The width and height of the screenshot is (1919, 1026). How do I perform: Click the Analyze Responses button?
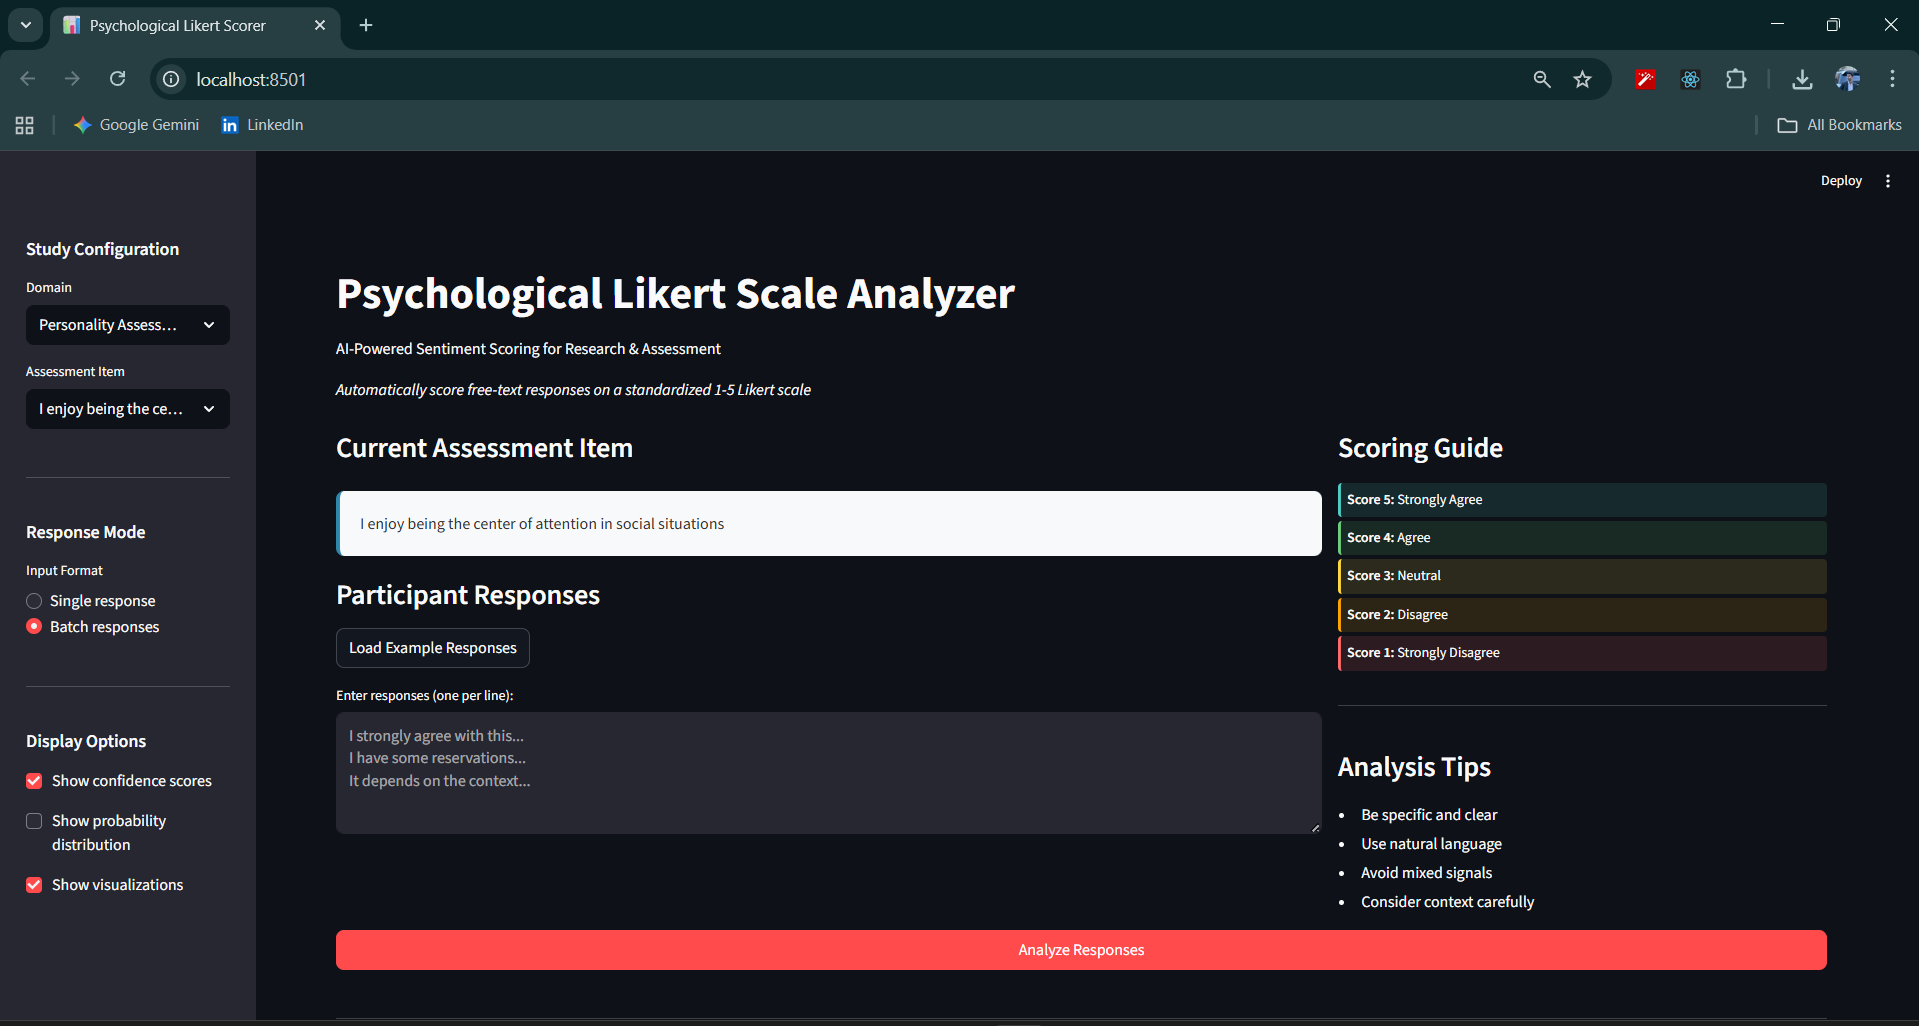tap(1080, 949)
